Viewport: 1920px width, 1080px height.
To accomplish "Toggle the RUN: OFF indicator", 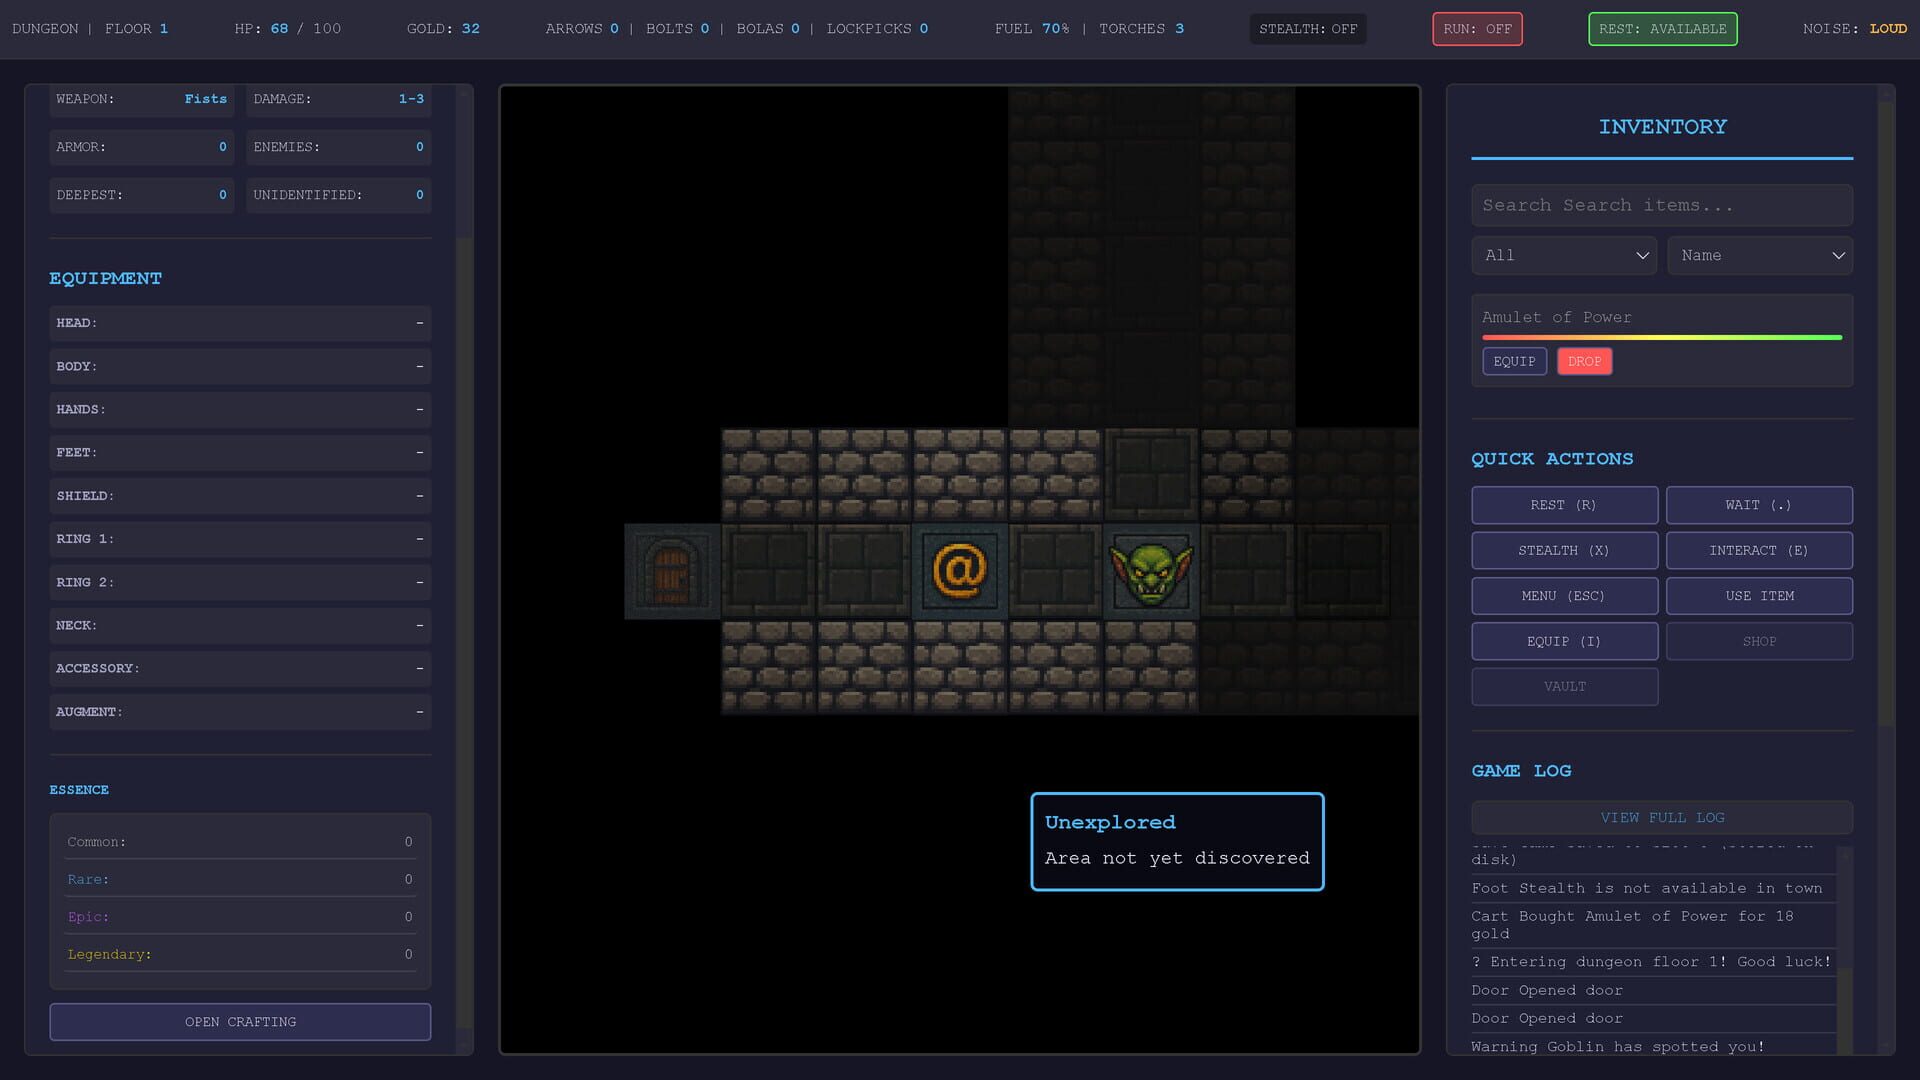I will click(x=1477, y=28).
